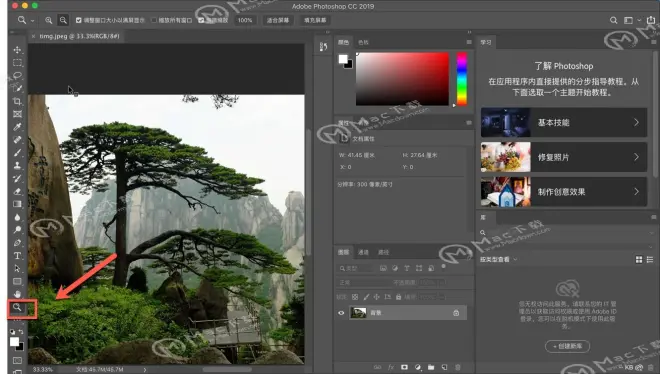Expand the 修复照片 tutorial chevron
660x374 pixels.
(x=636, y=157)
